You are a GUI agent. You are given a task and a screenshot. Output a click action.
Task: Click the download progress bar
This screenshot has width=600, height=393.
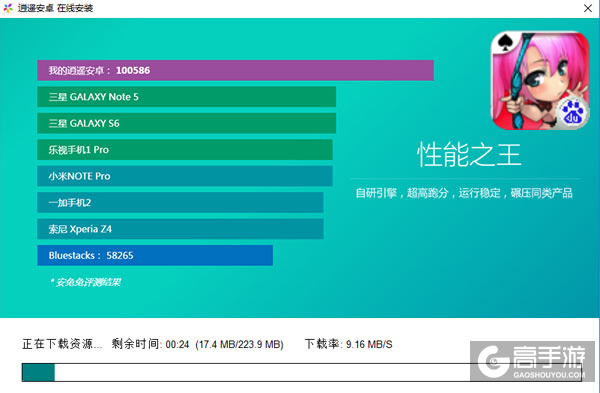[x=302, y=372]
